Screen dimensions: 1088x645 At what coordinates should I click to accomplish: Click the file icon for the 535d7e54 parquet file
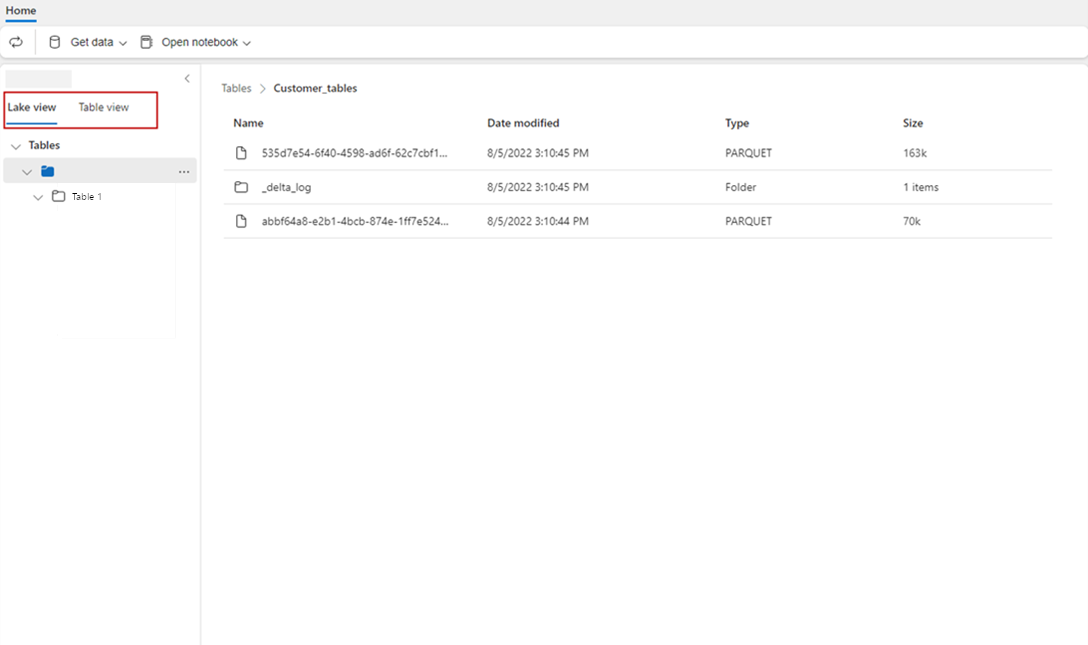point(241,152)
